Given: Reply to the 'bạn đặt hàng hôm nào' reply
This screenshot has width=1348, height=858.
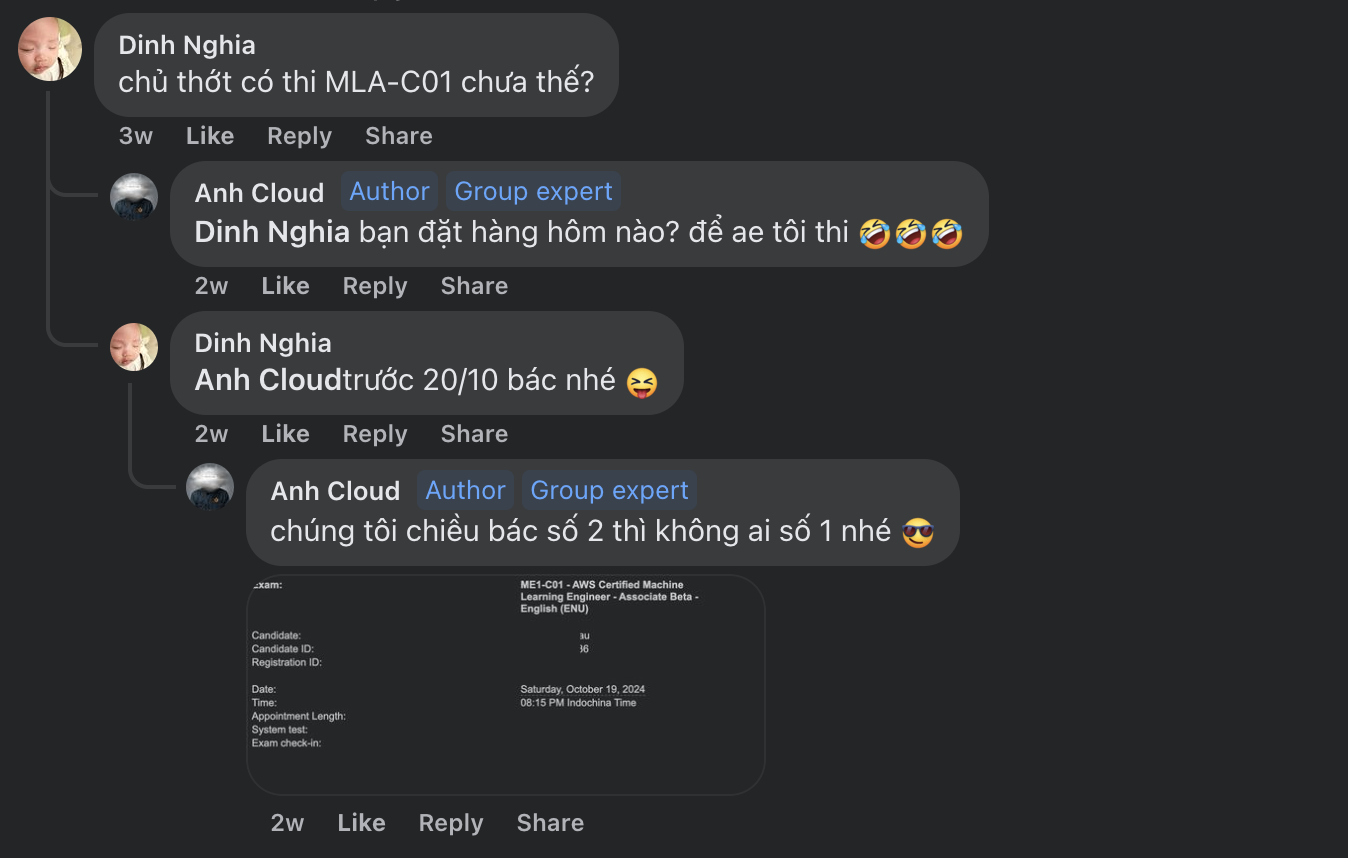Looking at the screenshot, I should click(375, 286).
